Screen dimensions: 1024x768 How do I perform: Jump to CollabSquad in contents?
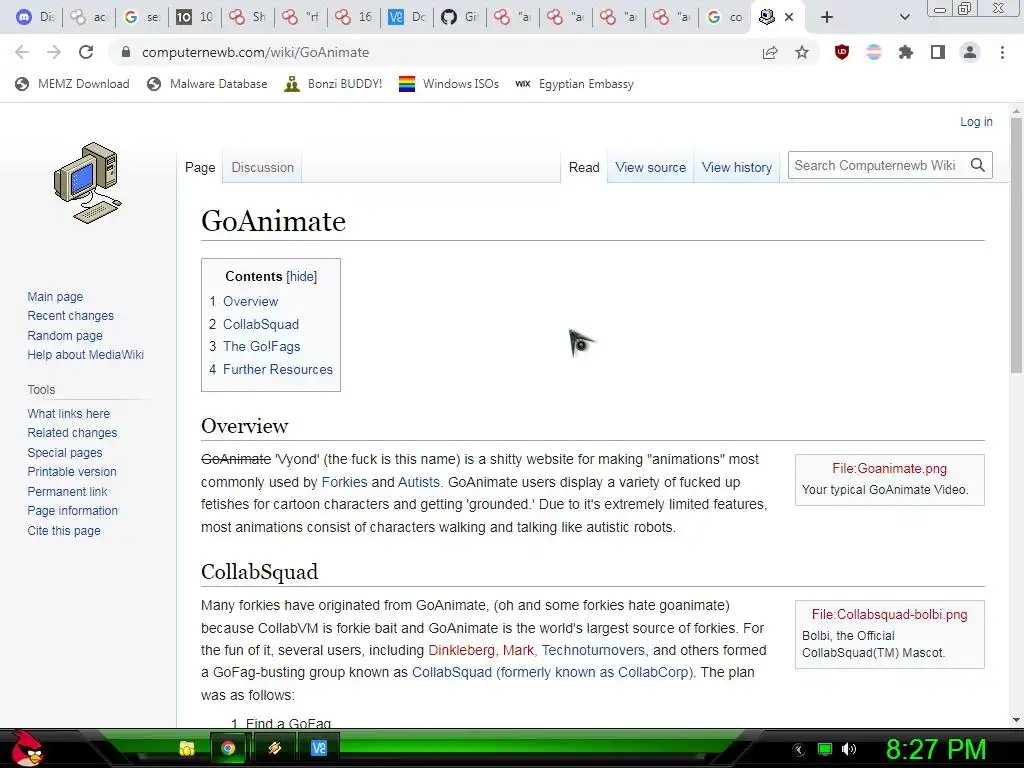click(261, 324)
